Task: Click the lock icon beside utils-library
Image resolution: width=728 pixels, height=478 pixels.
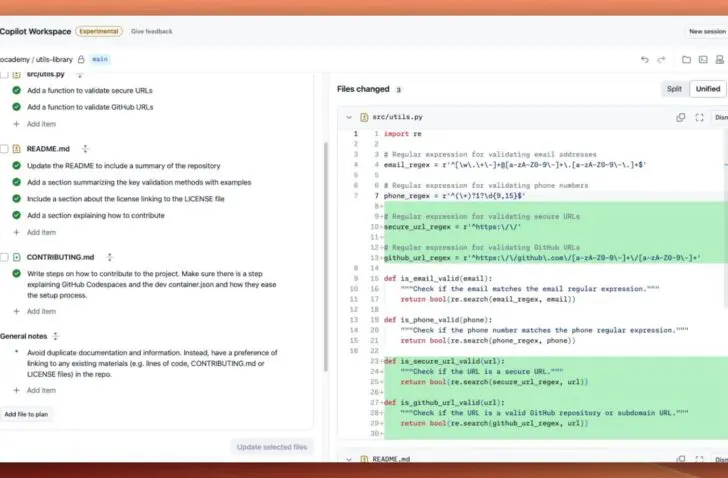Action: (81, 59)
